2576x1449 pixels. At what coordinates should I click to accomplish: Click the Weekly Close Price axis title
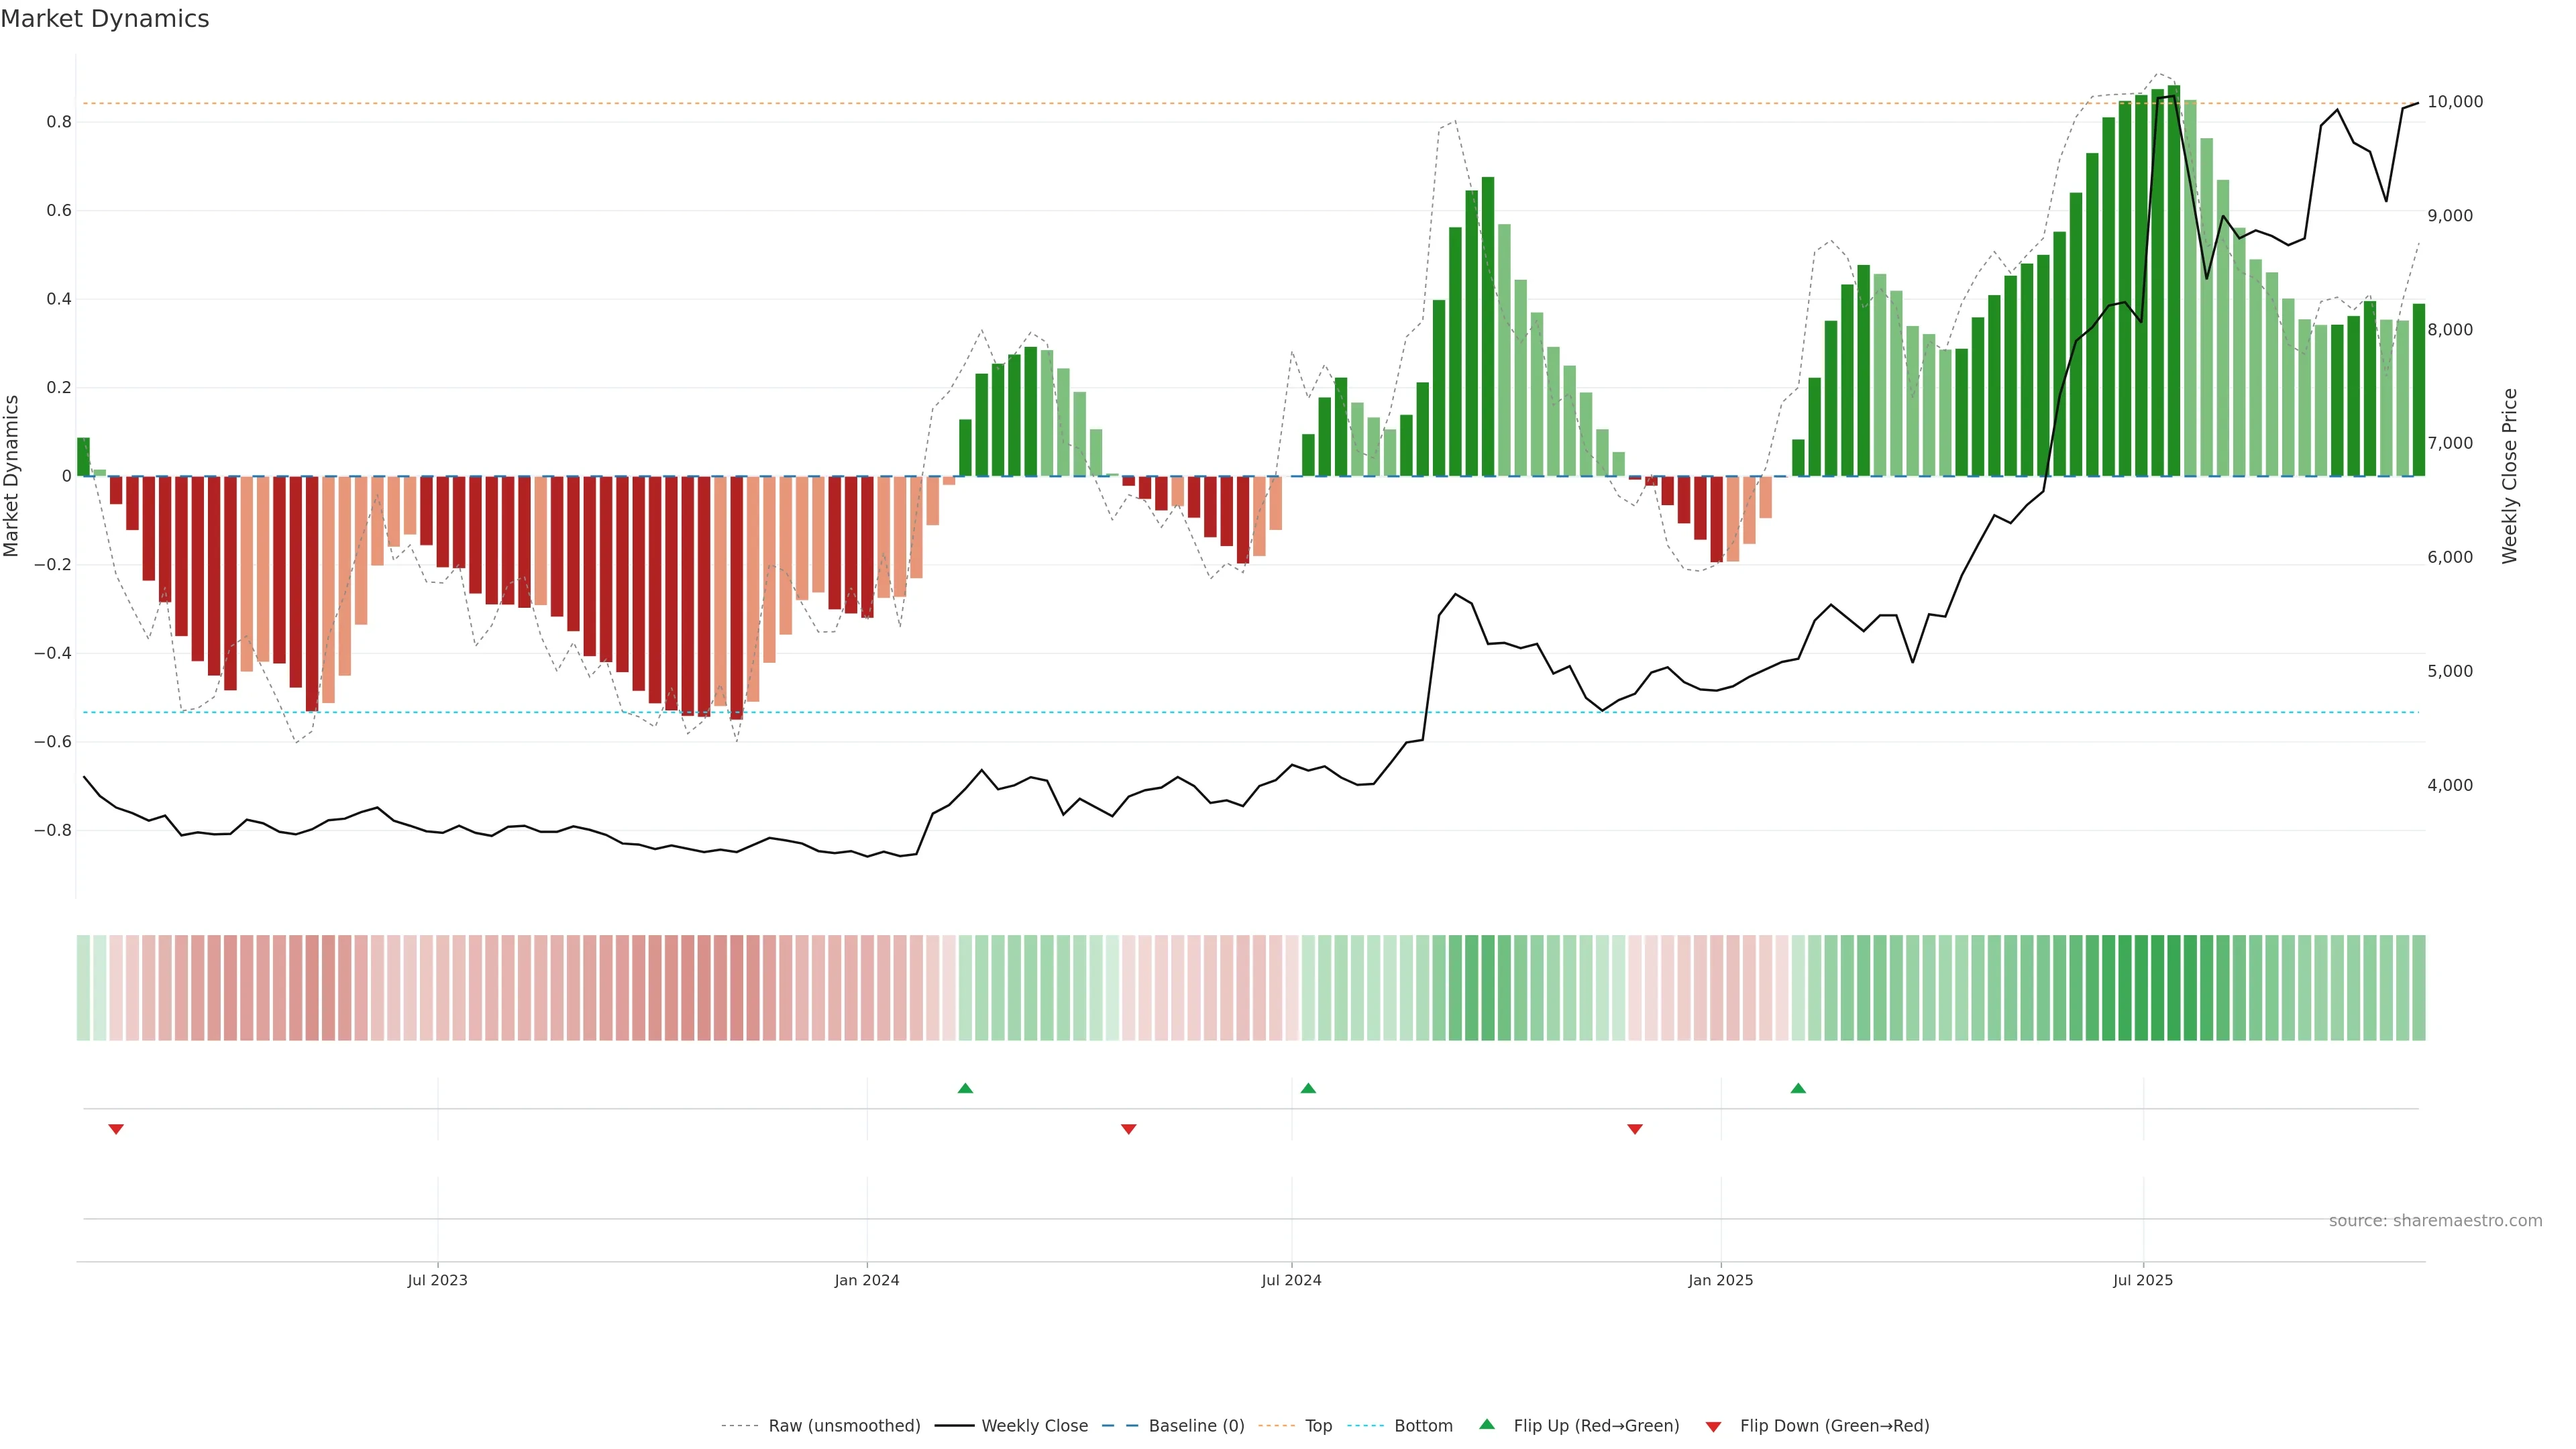pyautogui.click(x=2510, y=476)
